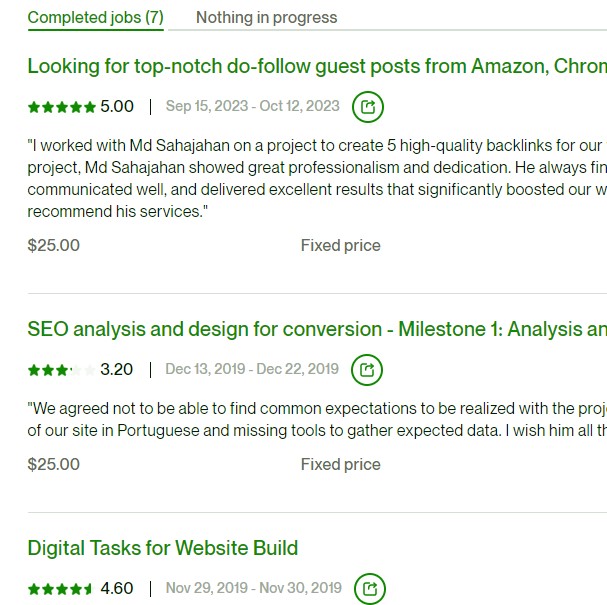Open the Nothing in progress tab
This screenshot has width=607, height=605.
point(267,18)
